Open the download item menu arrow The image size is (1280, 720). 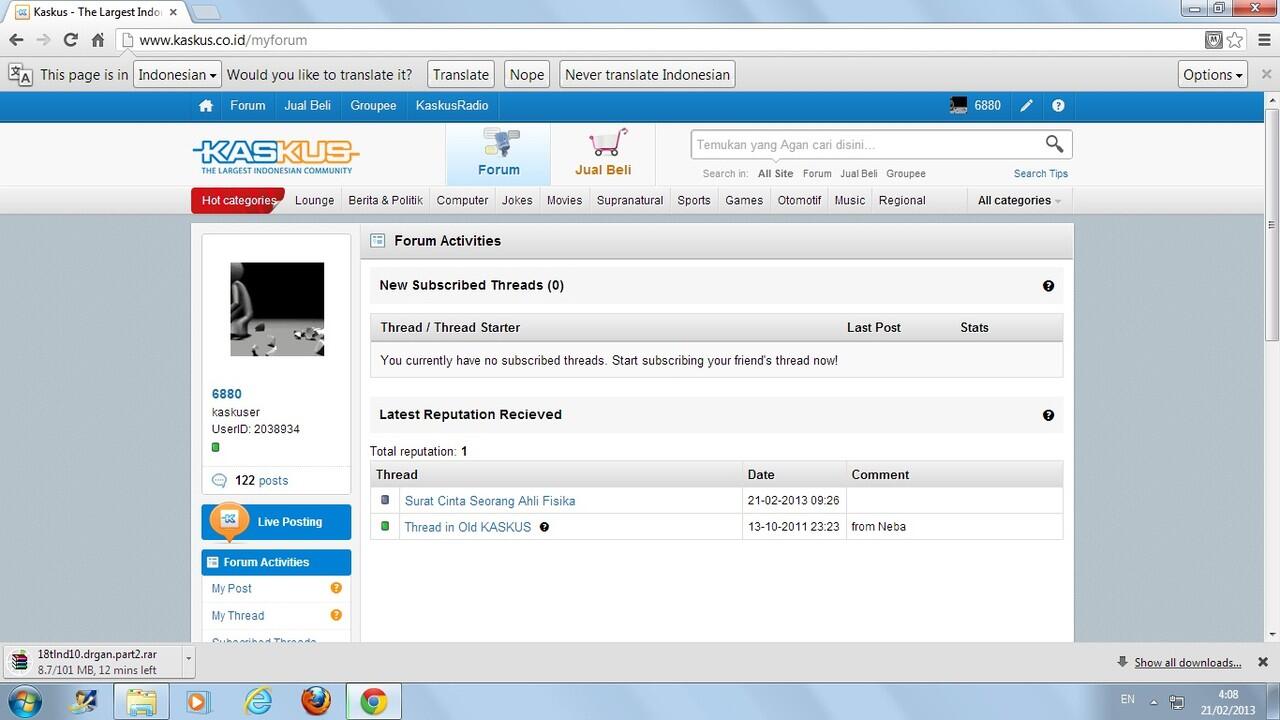tap(189, 662)
